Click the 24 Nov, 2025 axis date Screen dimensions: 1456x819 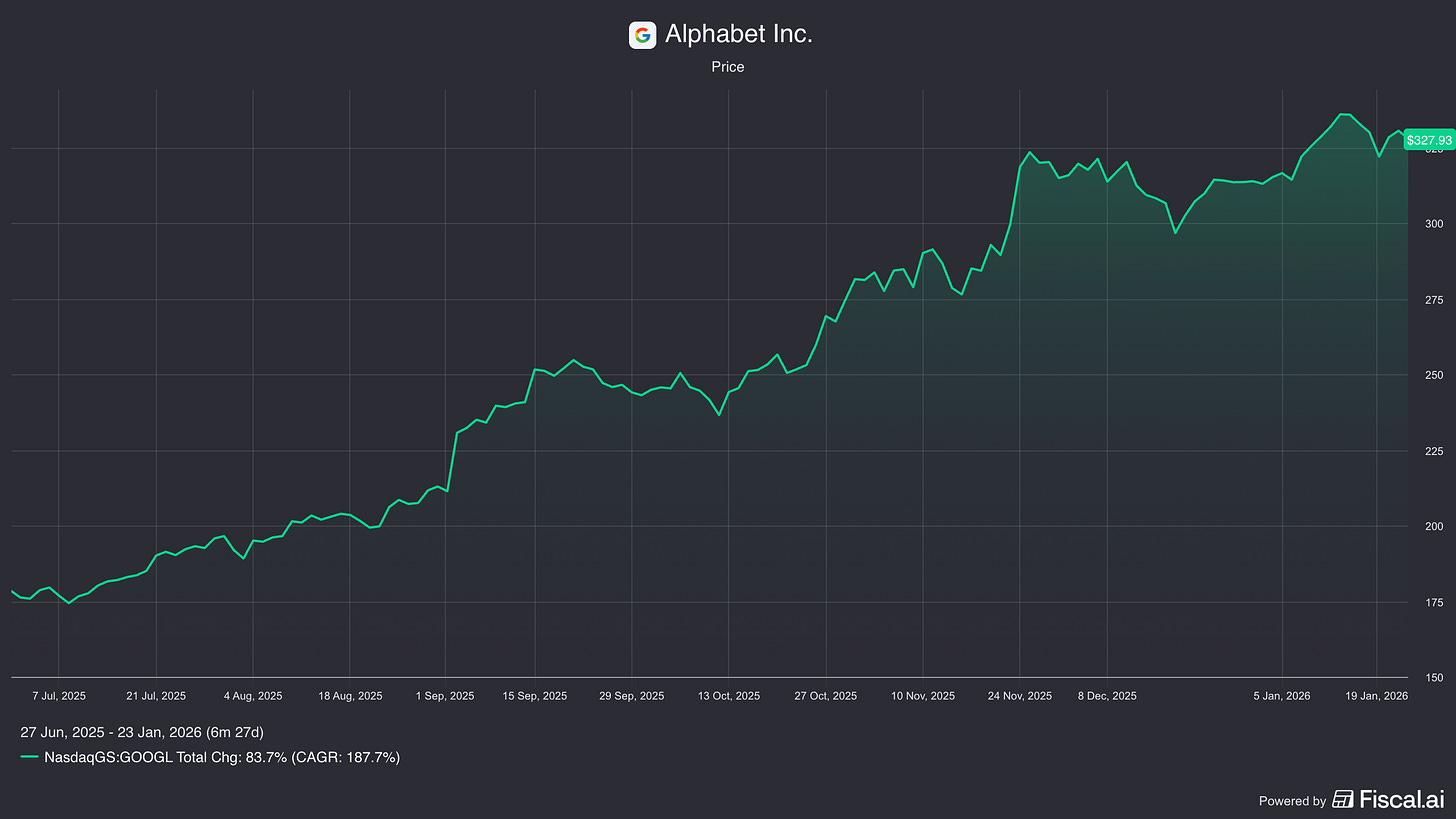[x=1019, y=695]
